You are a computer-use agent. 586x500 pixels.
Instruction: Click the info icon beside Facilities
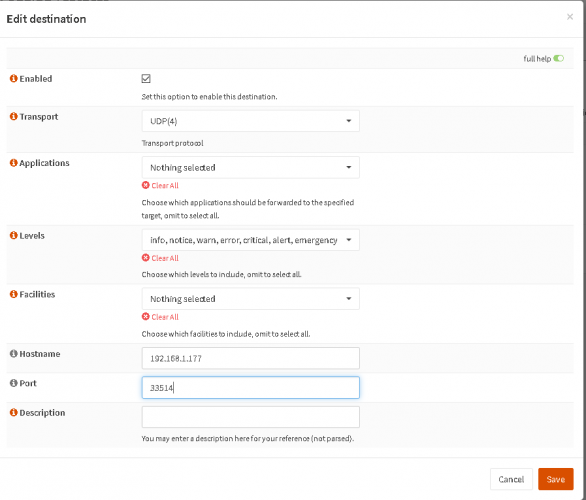13,294
